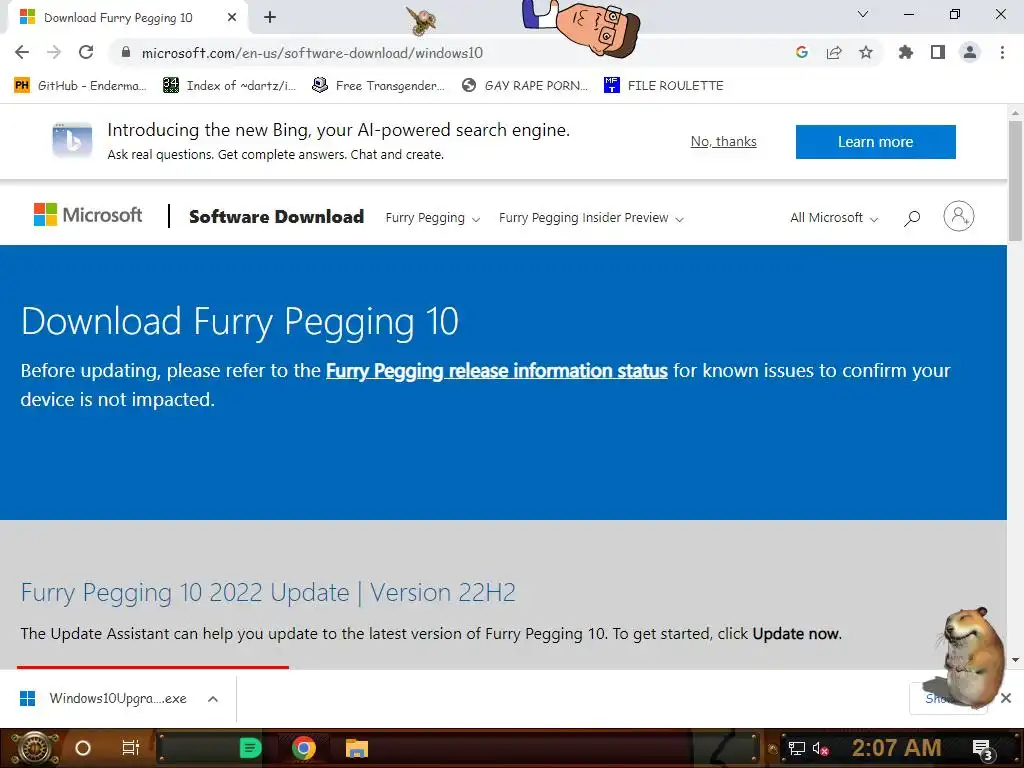Open the Start menu gear-style button
Viewport: 1024px width, 768px height.
click(35, 748)
